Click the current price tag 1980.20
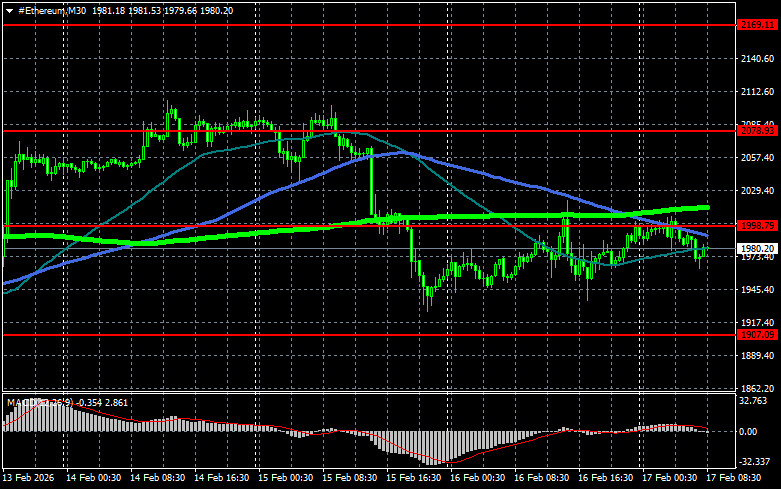Viewport: 781px width, 489px height. (x=757, y=247)
